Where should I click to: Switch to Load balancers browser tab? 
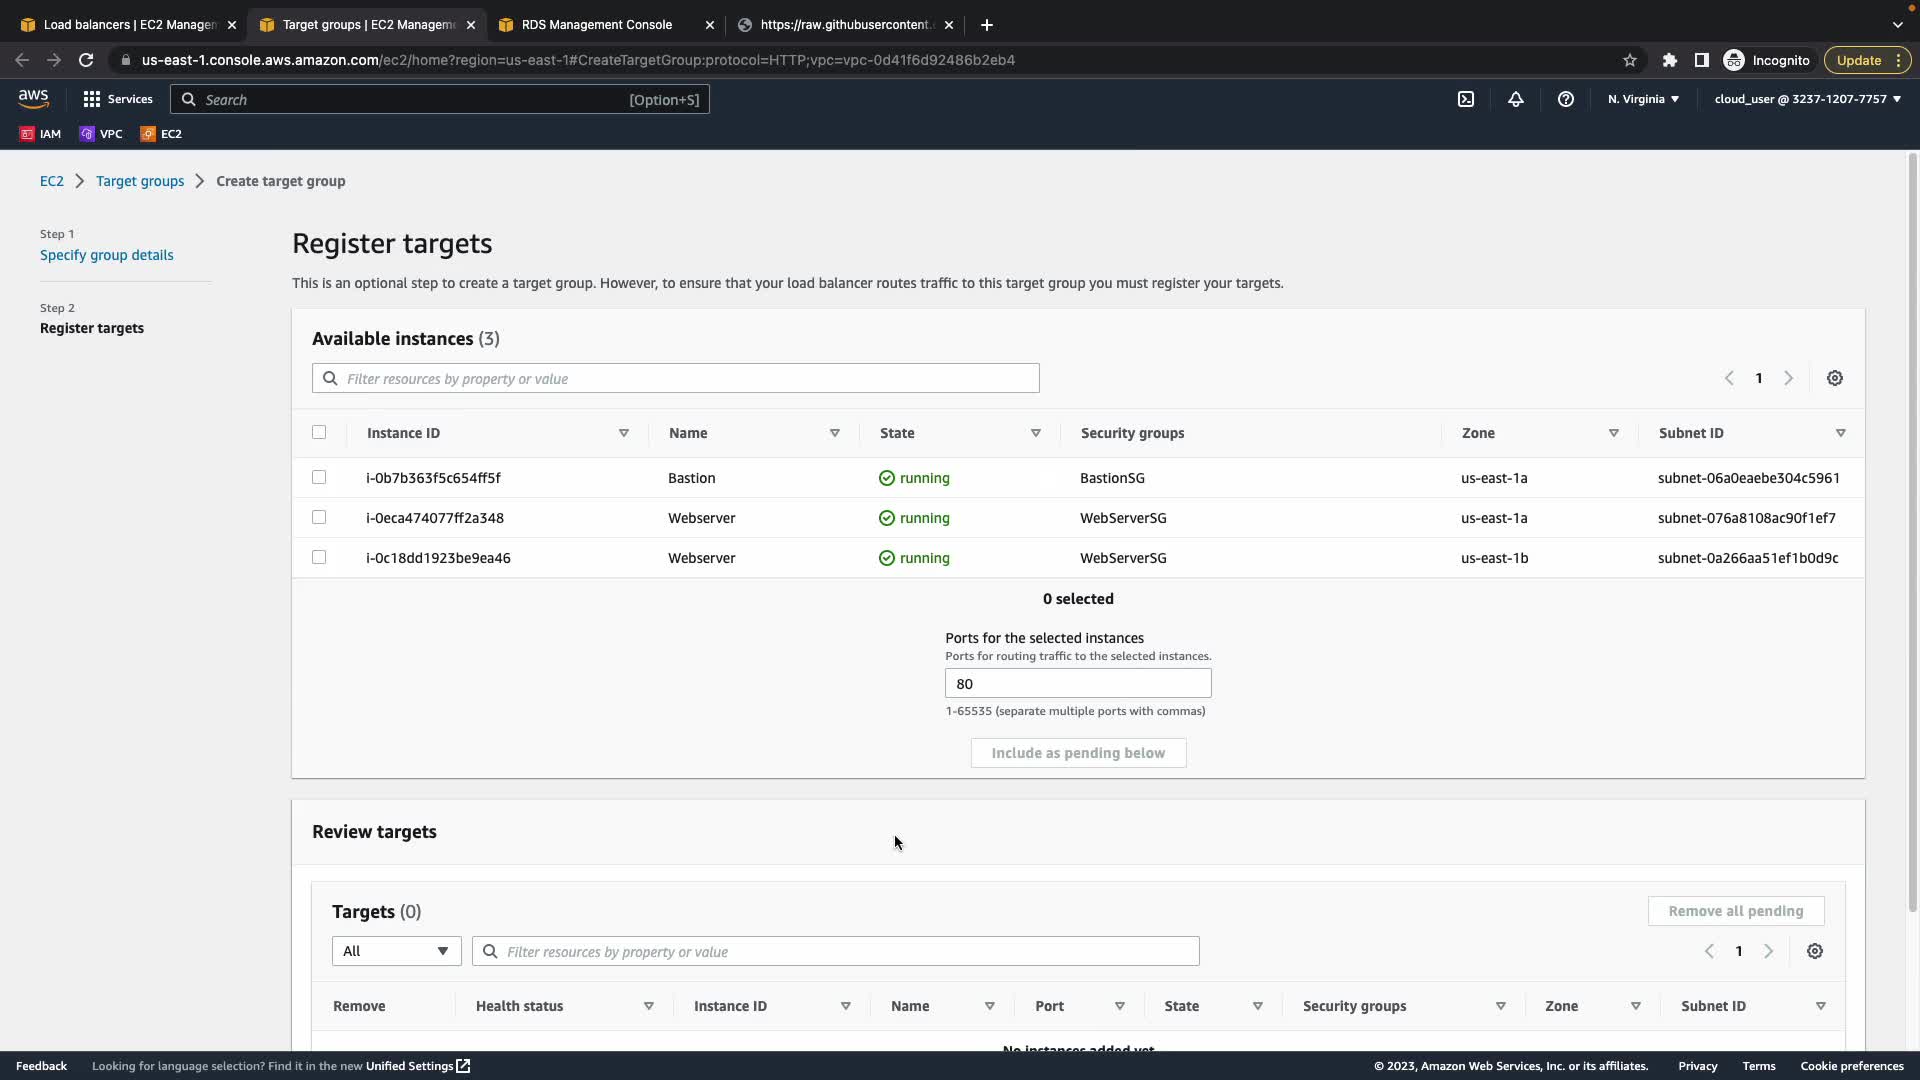click(130, 24)
